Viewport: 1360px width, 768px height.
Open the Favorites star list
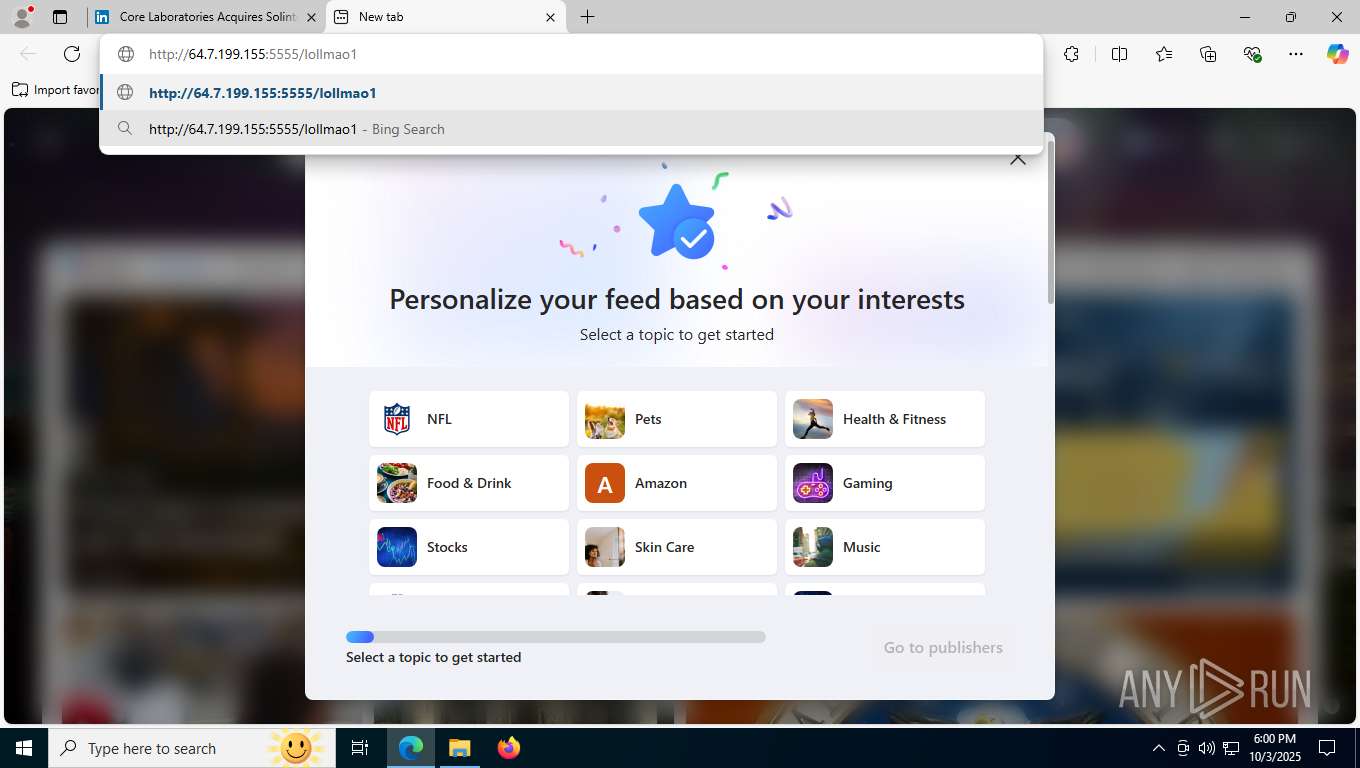point(1164,54)
